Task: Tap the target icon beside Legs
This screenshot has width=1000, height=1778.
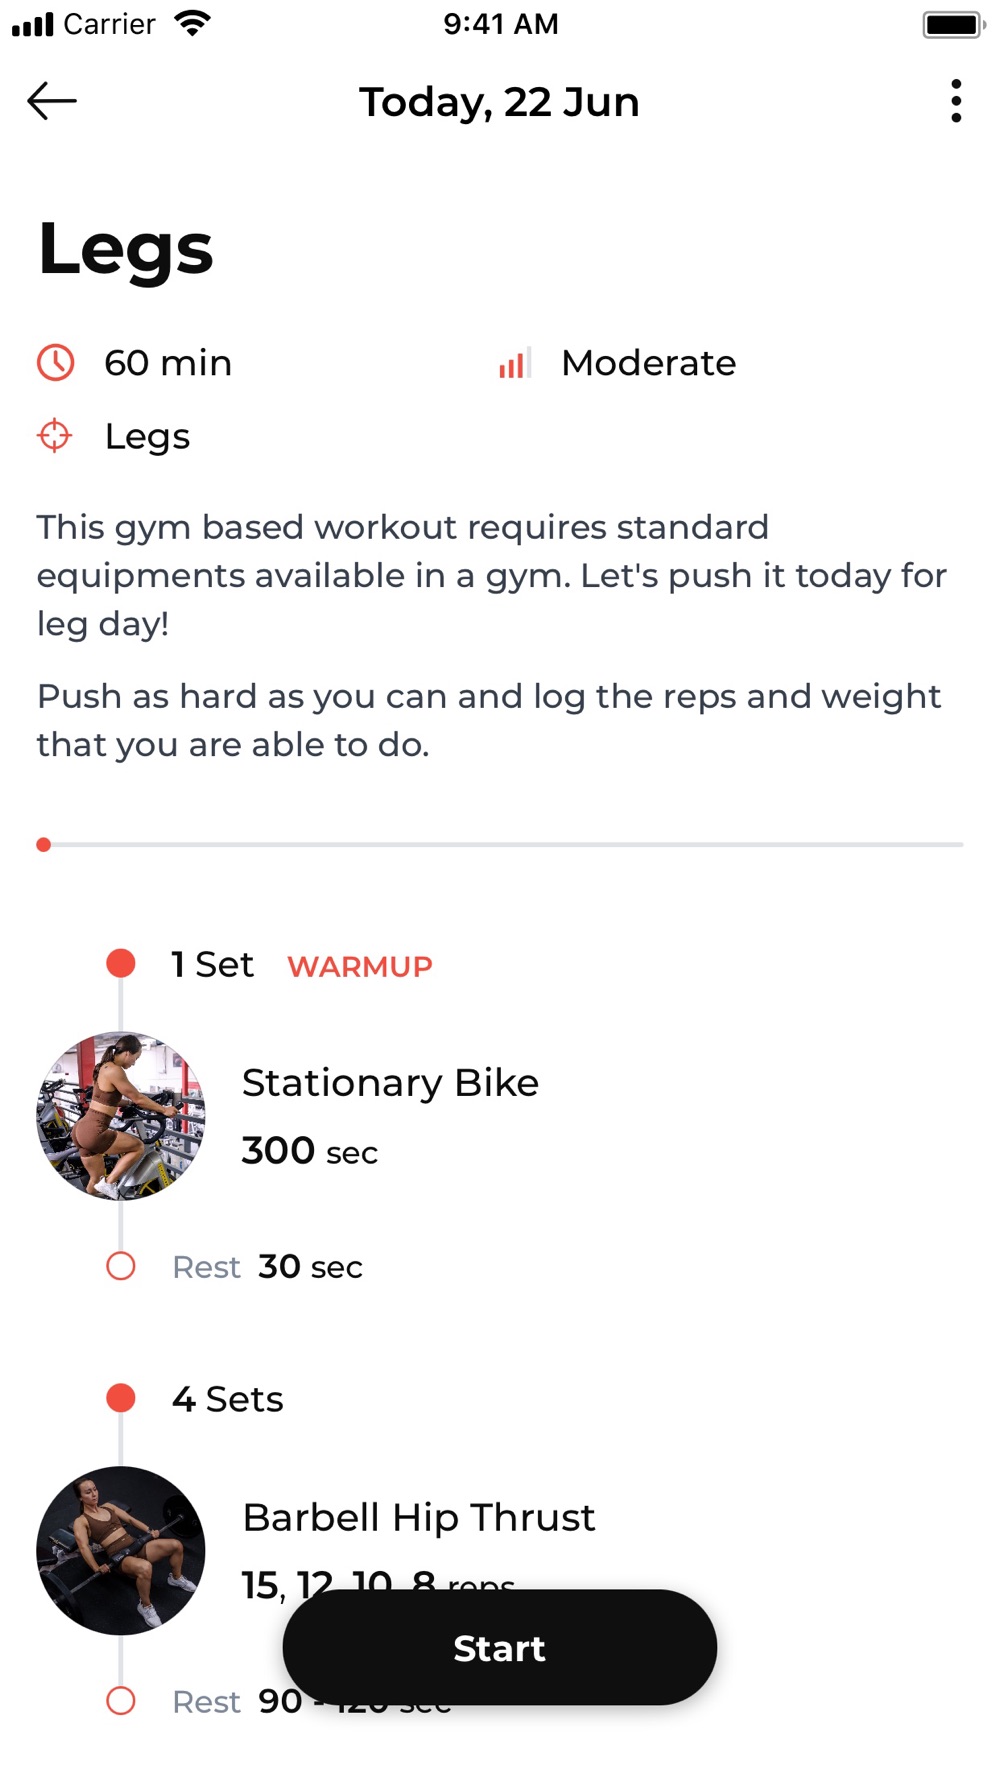Action: [x=54, y=436]
